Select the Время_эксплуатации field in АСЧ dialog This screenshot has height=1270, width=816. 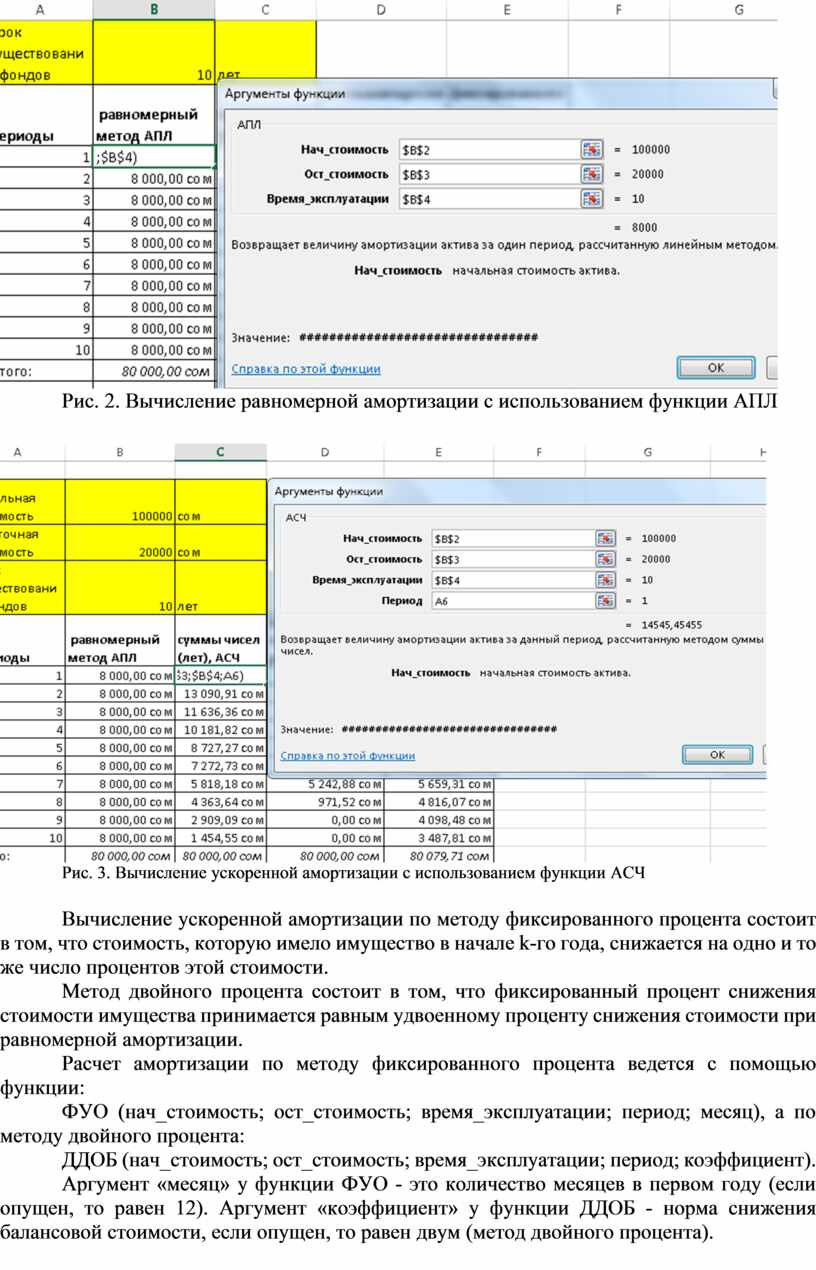click(x=512, y=580)
